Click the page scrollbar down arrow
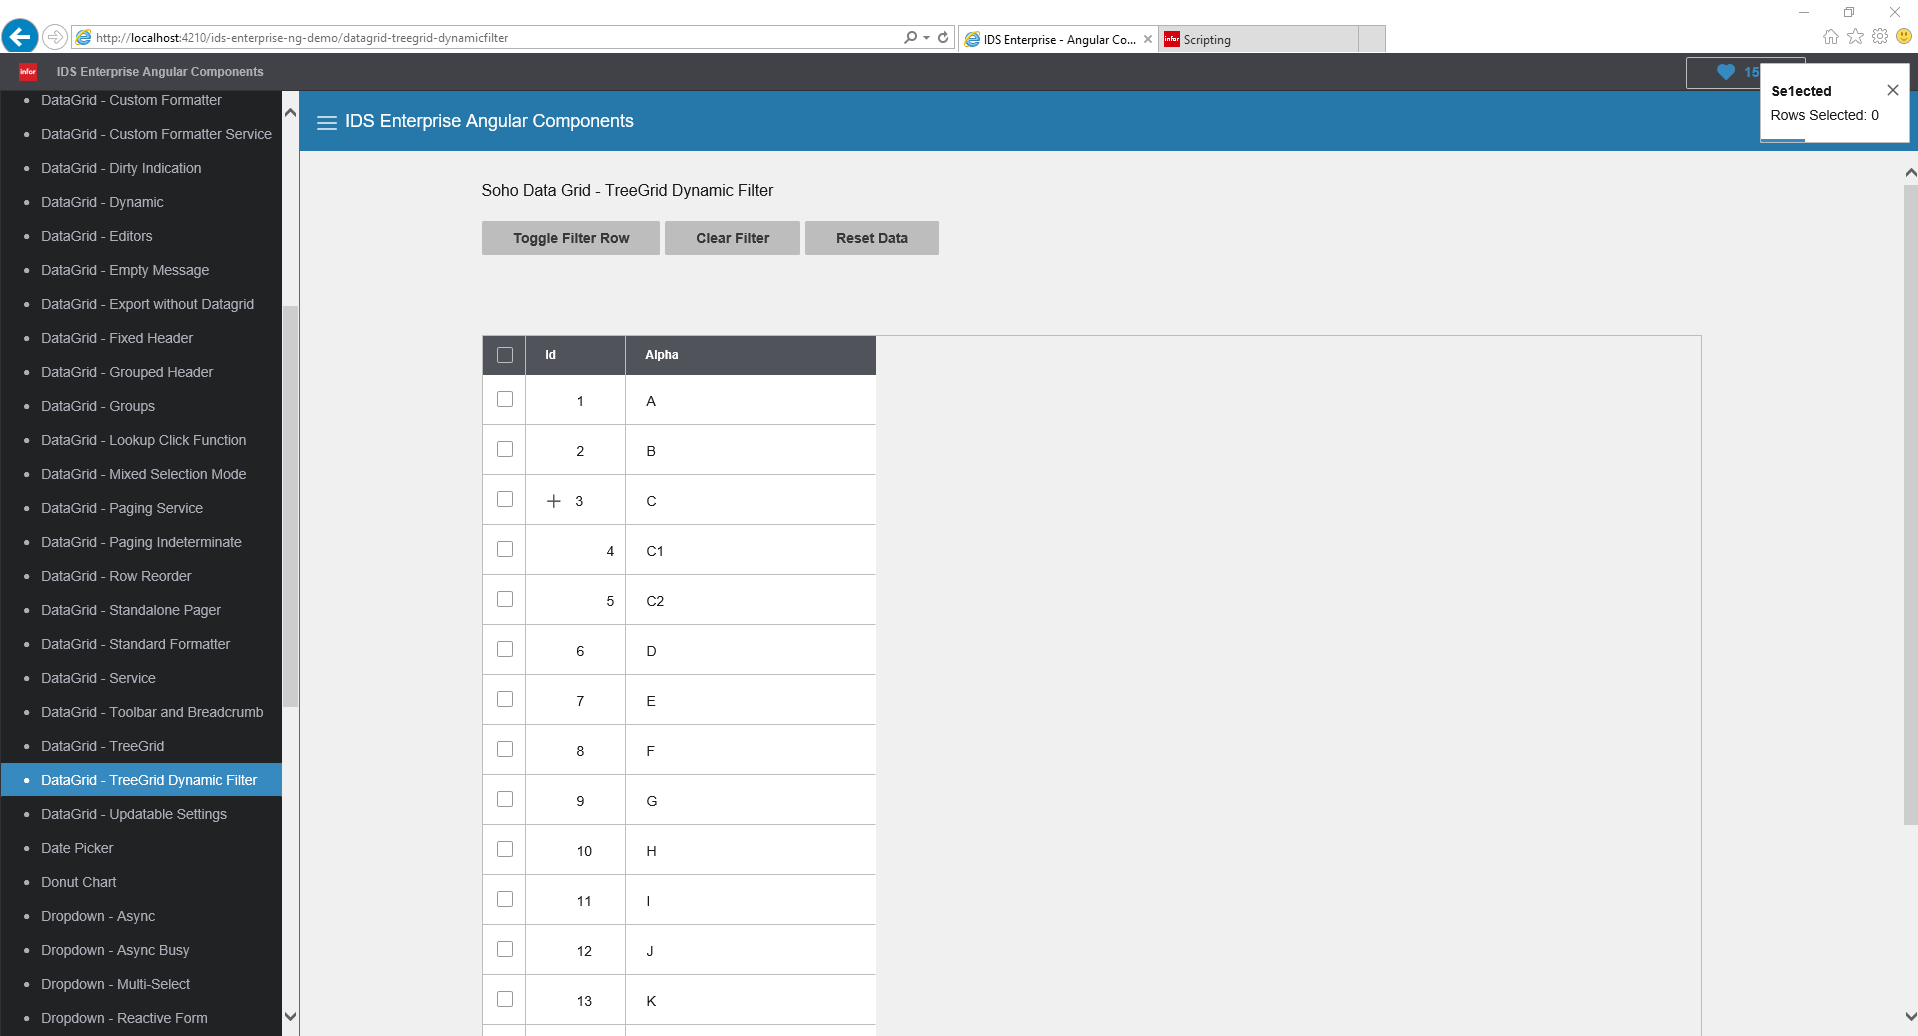 [1910, 1016]
